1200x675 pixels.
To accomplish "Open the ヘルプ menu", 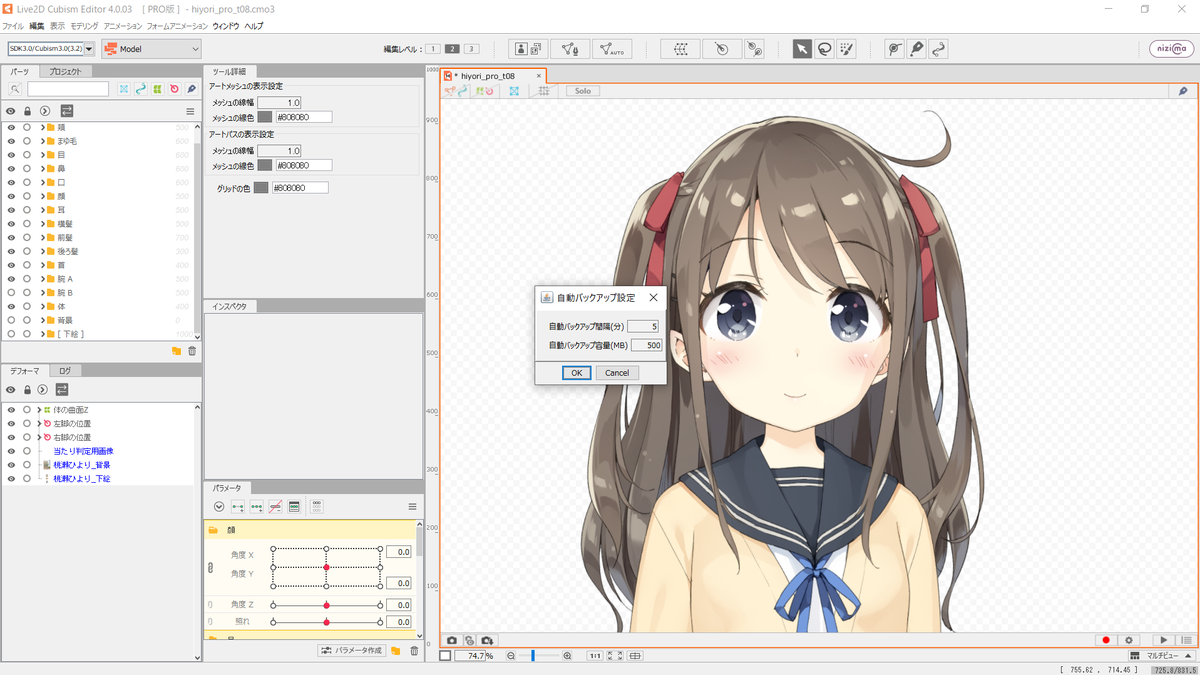I will [254, 25].
